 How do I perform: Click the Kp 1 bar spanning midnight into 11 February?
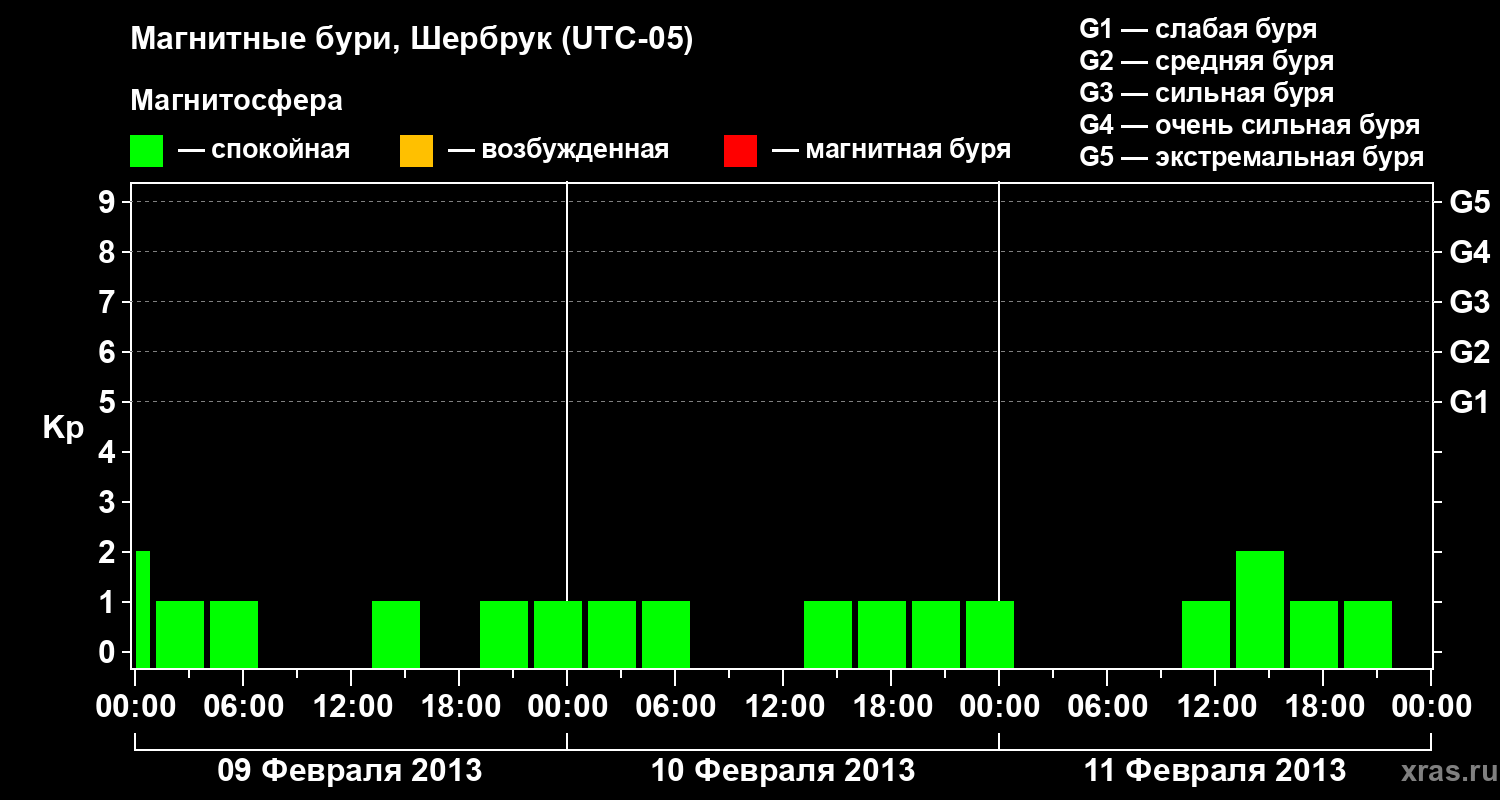coord(990,634)
